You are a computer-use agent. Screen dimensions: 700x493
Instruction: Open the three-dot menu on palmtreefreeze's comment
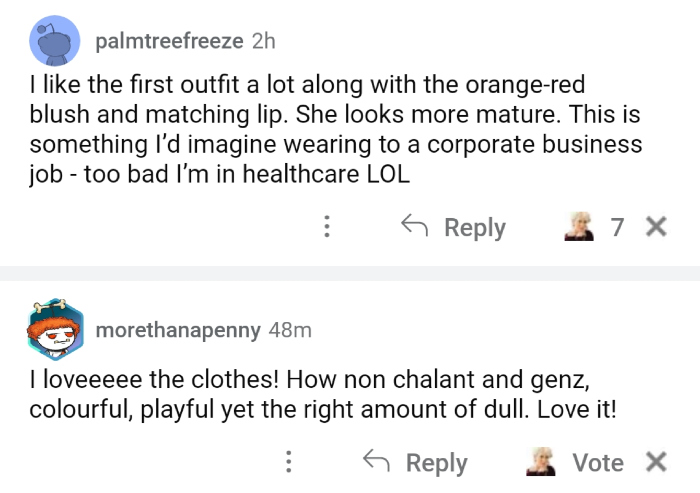pos(326,227)
